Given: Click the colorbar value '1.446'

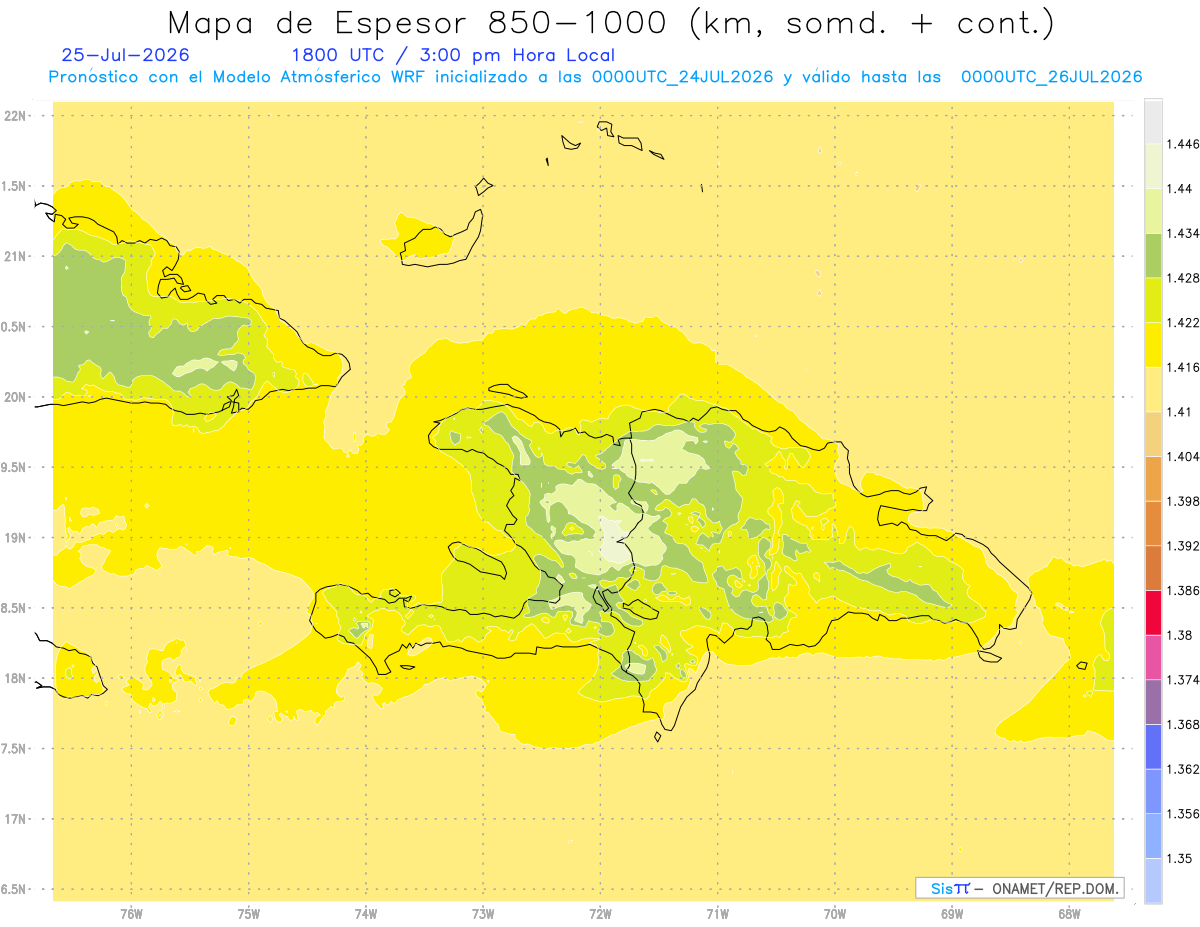Looking at the screenshot, I should coord(1183,144).
